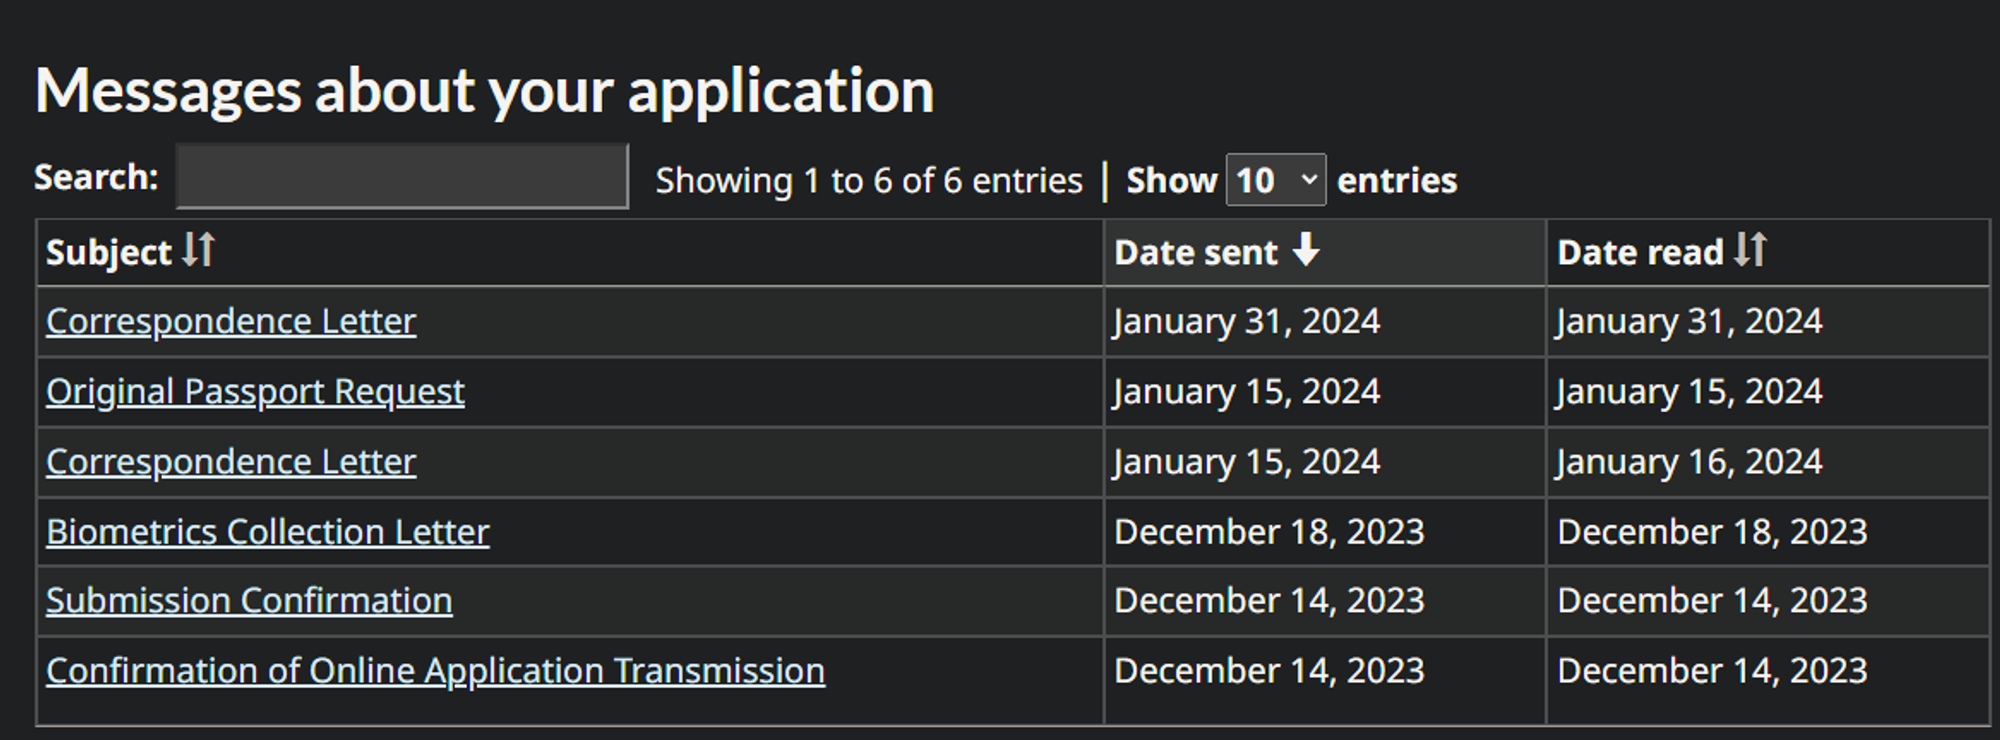Click the Date sent column header text

(x=1196, y=253)
